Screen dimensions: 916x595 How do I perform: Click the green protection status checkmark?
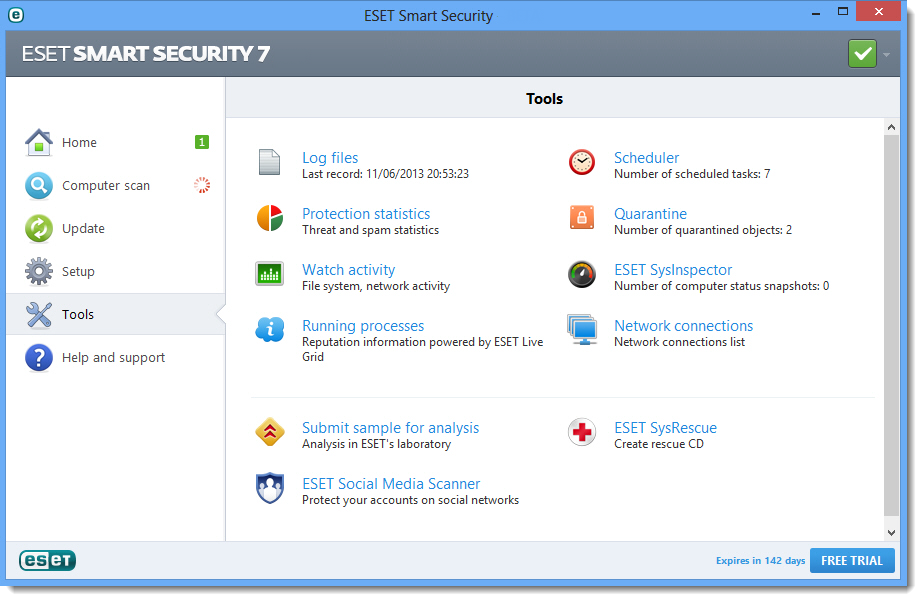(x=862, y=54)
